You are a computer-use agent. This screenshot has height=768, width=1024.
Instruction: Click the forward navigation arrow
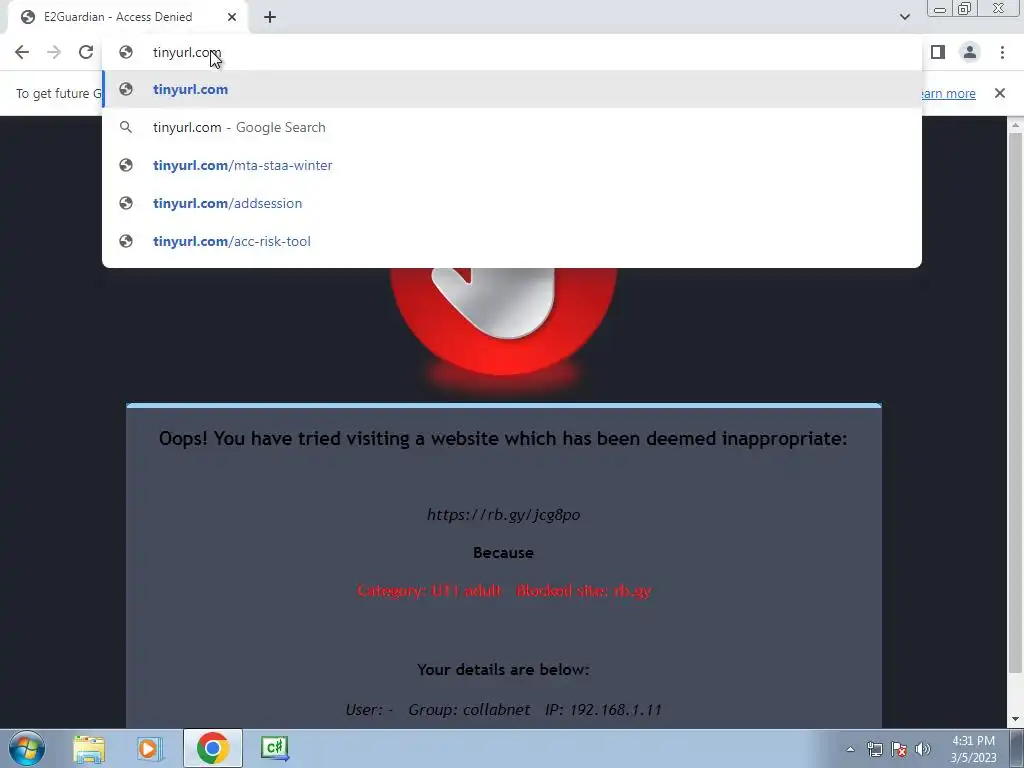(54, 52)
